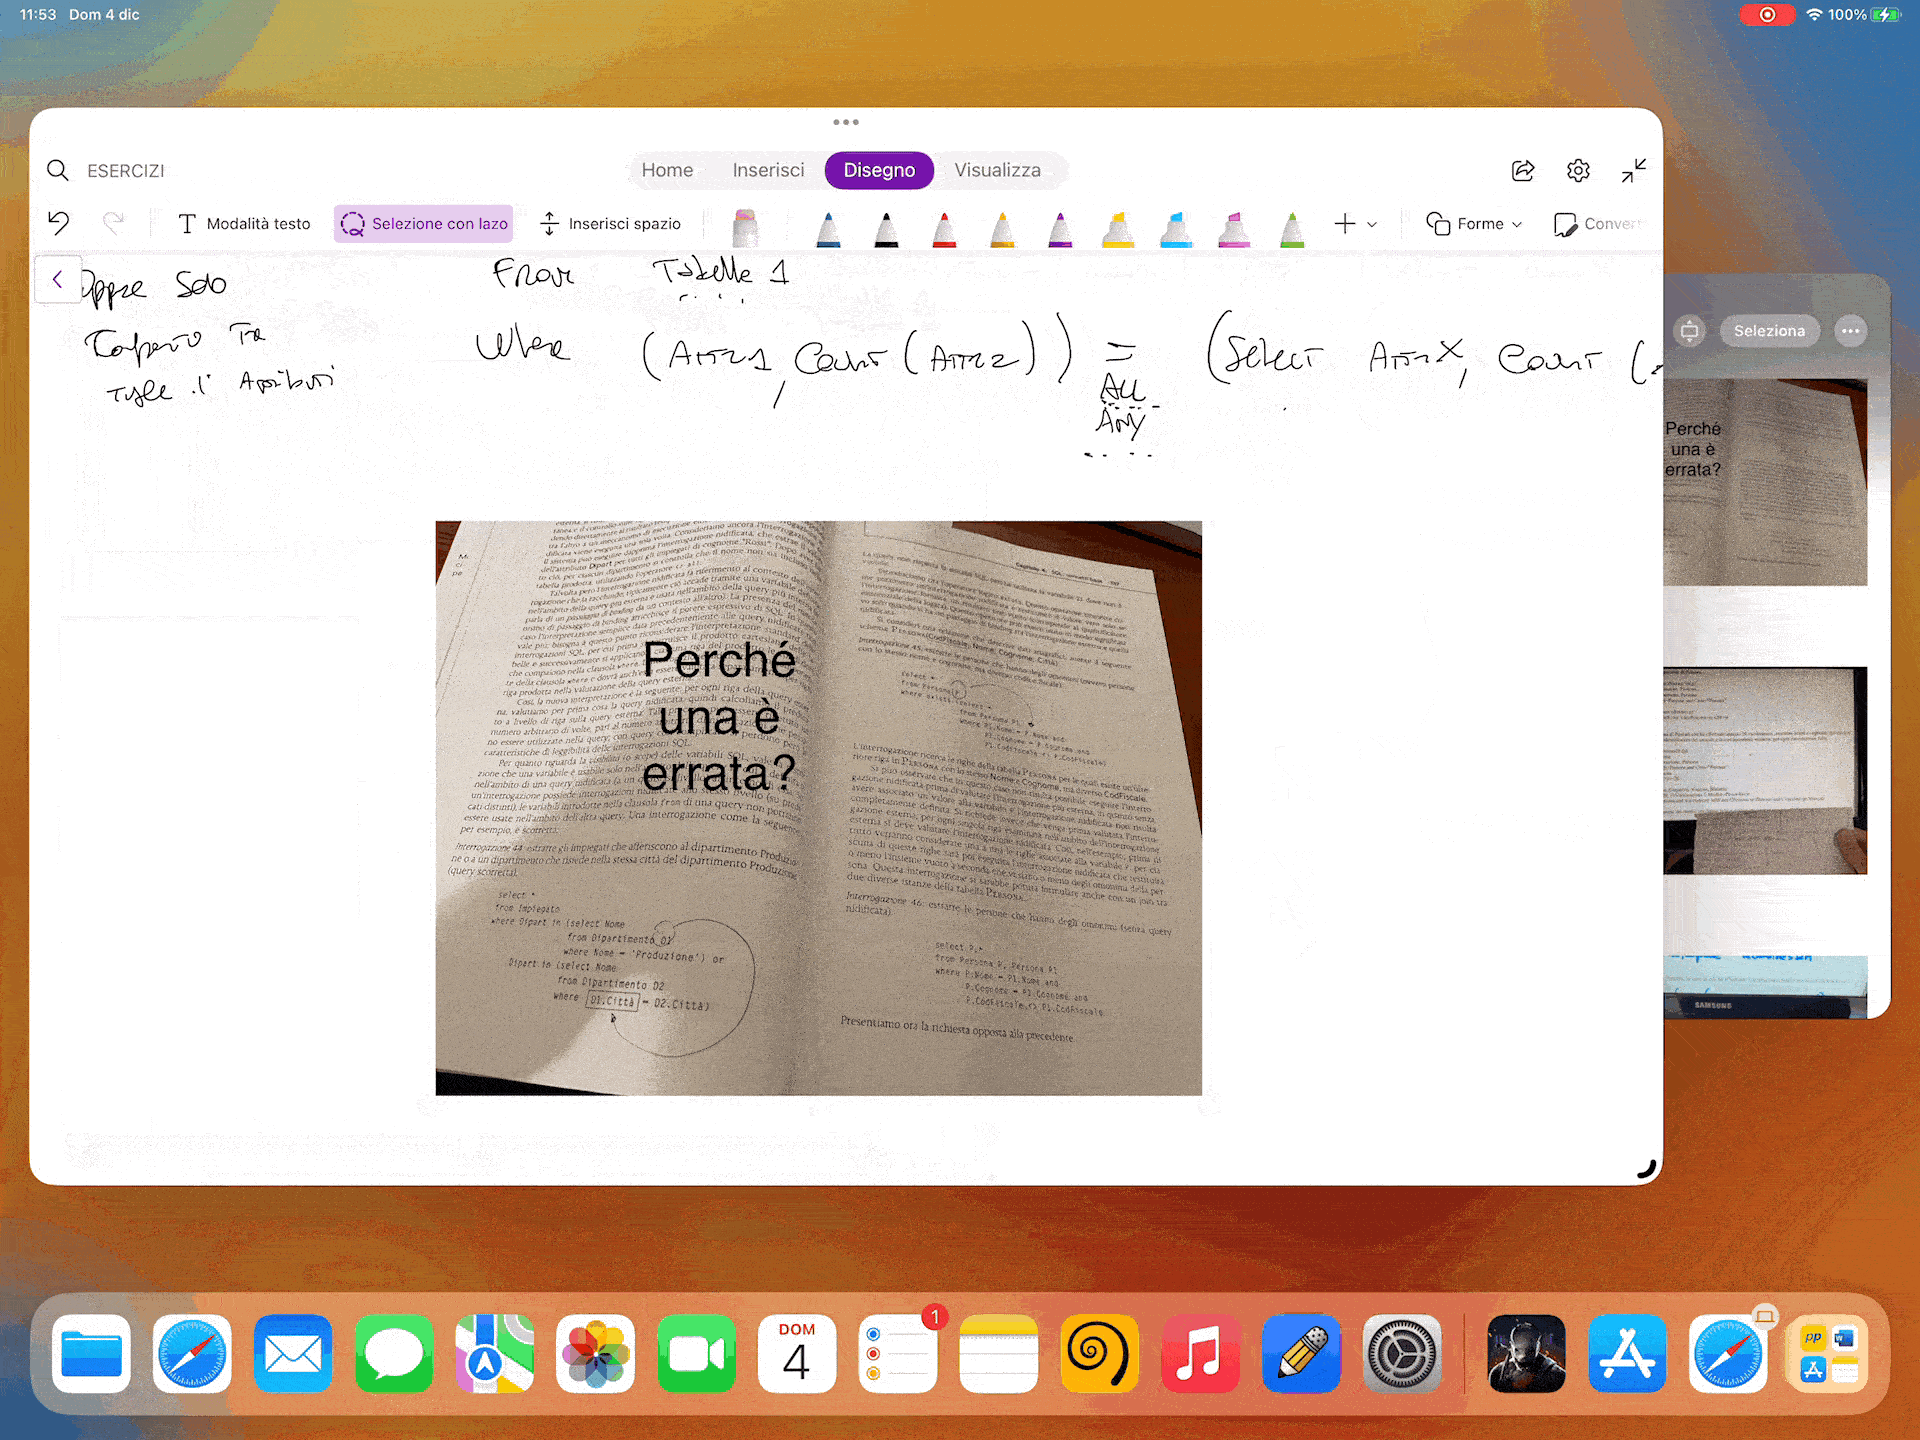Image resolution: width=1920 pixels, height=1440 pixels.
Task: Click the Converti button
Action: [1598, 223]
